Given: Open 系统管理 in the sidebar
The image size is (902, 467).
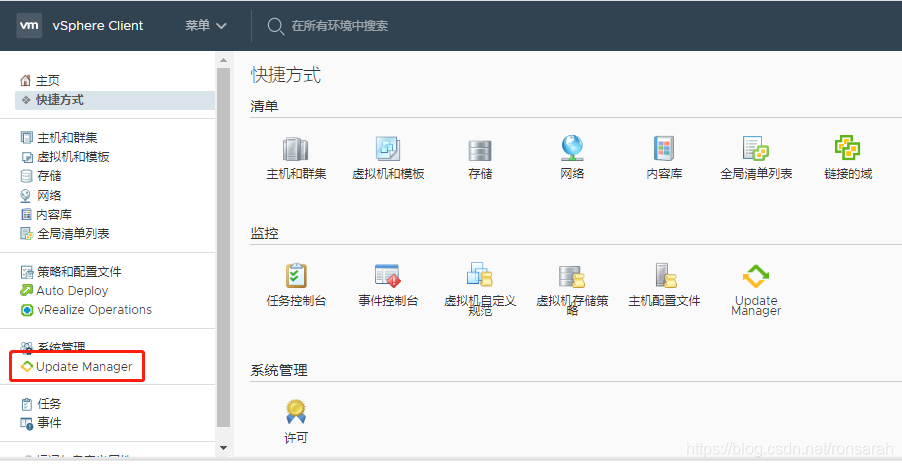Looking at the screenshot, I should (53, 346).
